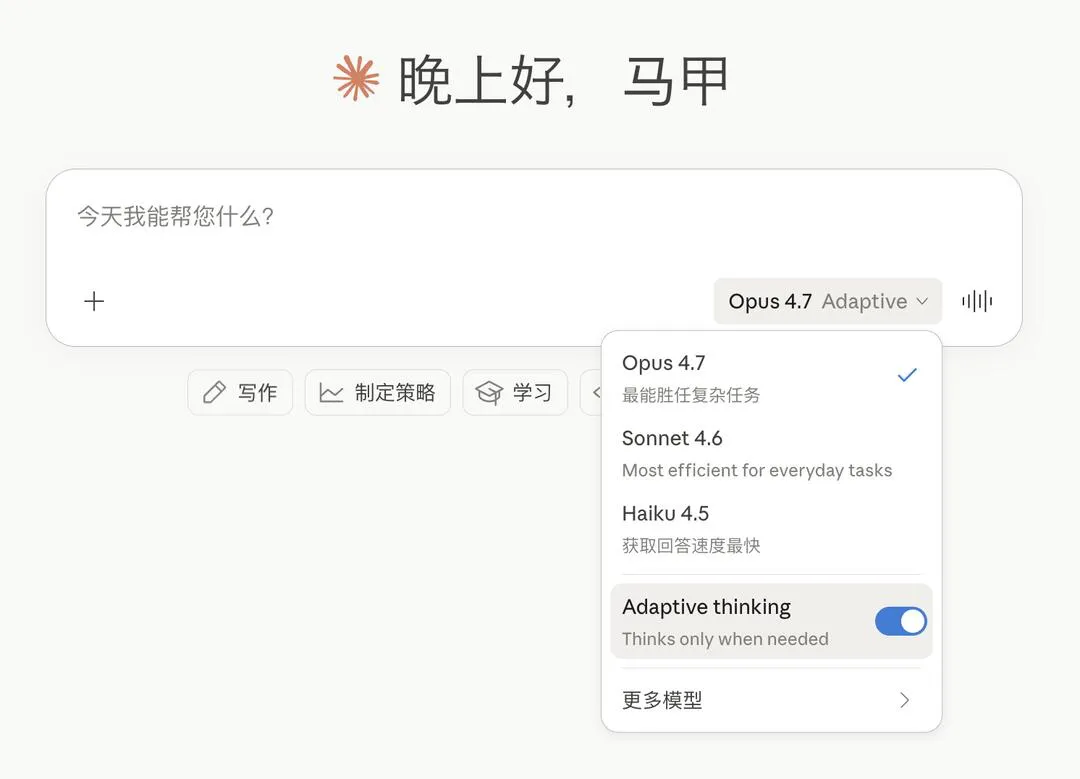Screen dimensions: 1080x779
Task: Open the Opus 4.7 Adaptive model selector
Action: 827,301
